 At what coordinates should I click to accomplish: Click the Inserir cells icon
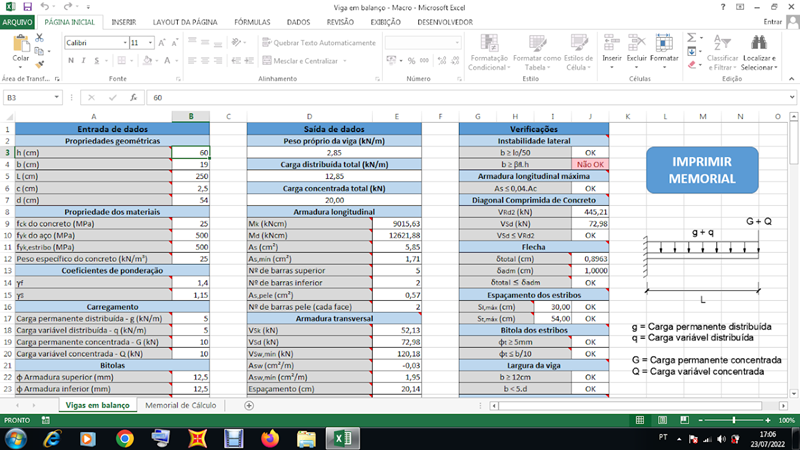(x=612, y=43)
